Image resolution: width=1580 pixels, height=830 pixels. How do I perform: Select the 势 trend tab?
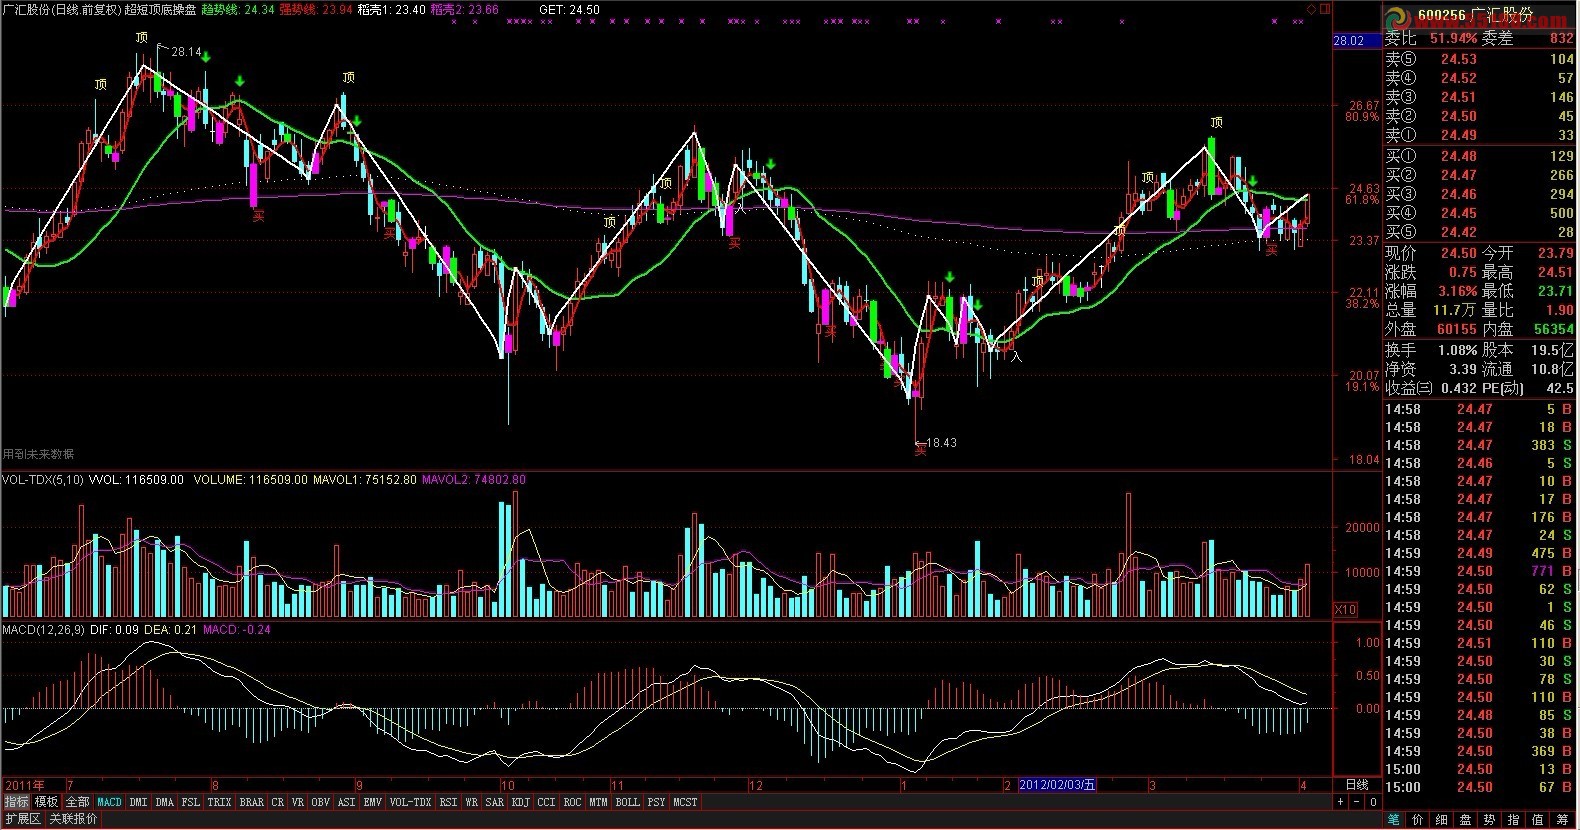1490,820
